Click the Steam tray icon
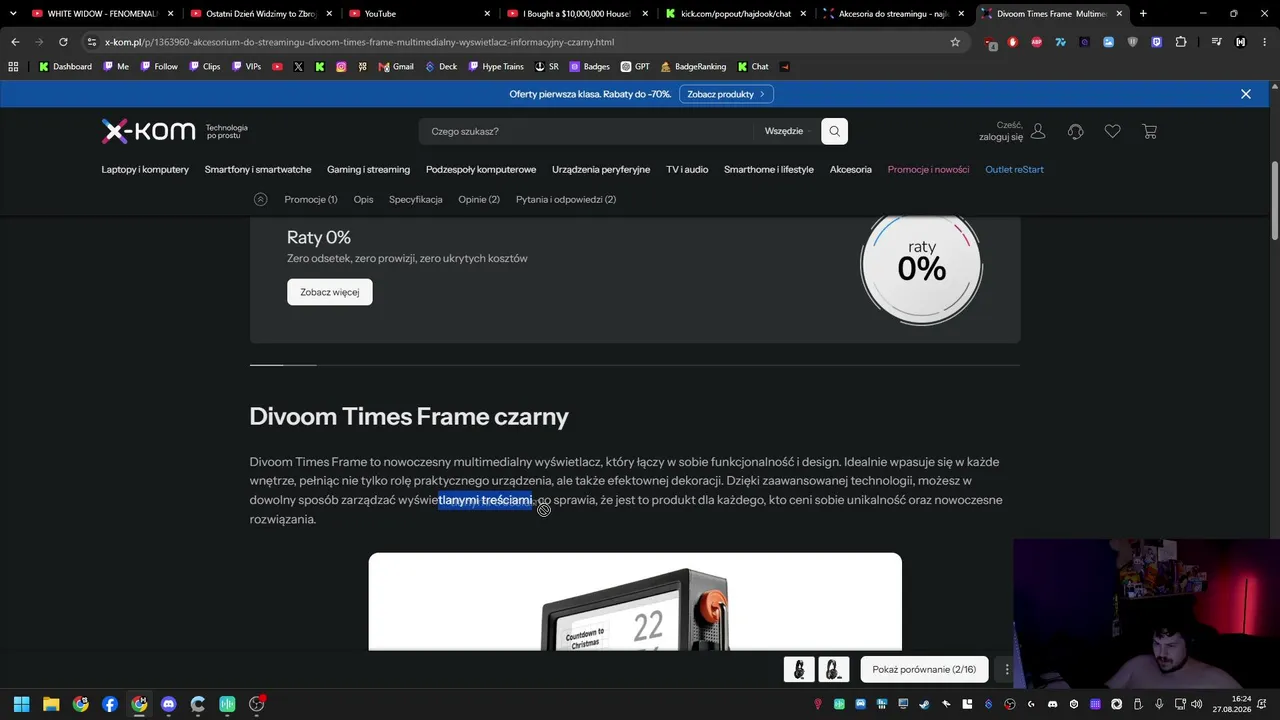Screen dimensions: 1280x720 tap(924, 704)
